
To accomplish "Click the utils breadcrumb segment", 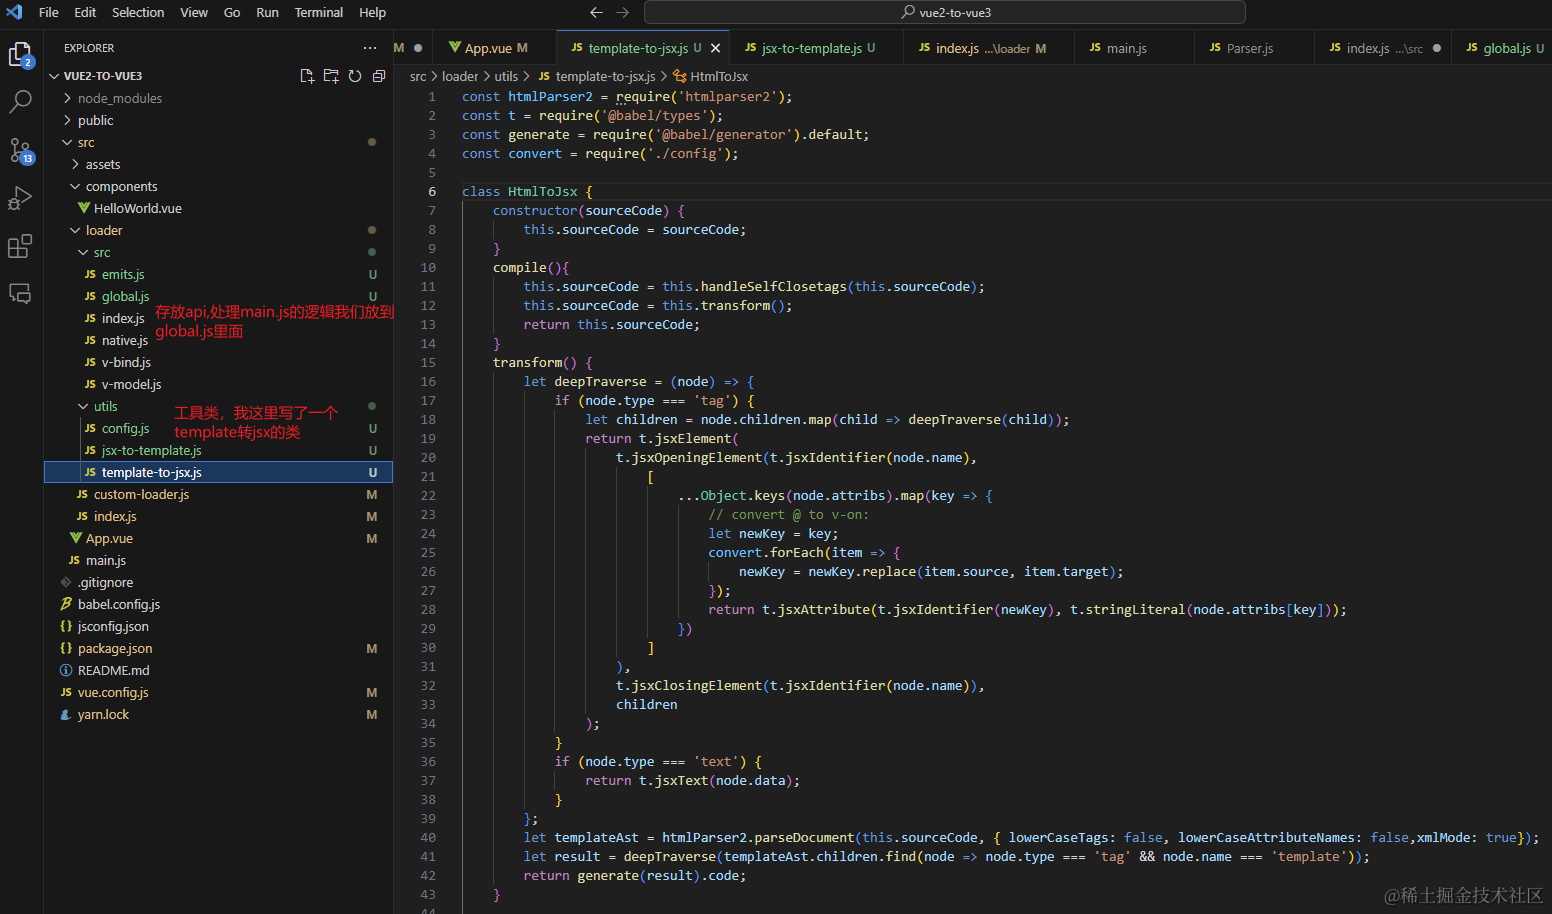I will (506, 76).
